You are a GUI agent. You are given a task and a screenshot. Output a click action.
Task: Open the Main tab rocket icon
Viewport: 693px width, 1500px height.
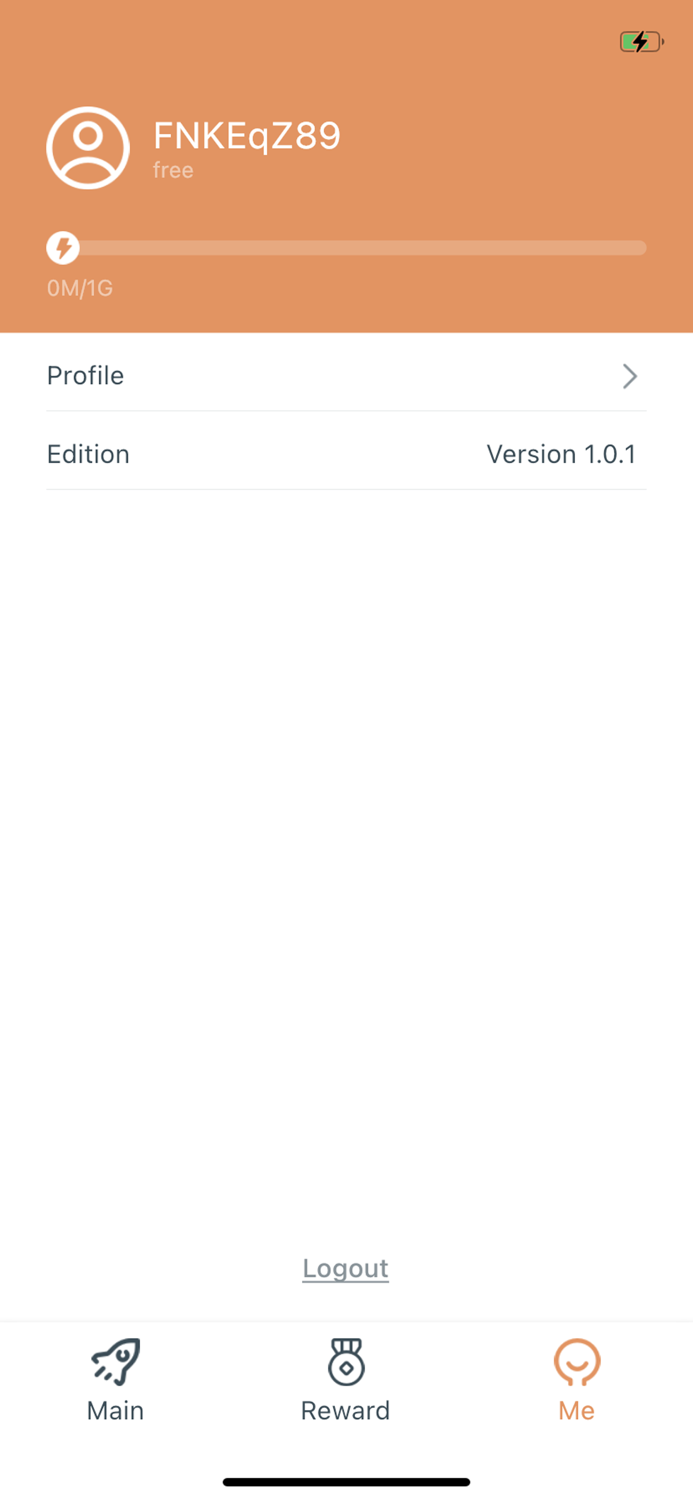click(x=116, y=1362)
